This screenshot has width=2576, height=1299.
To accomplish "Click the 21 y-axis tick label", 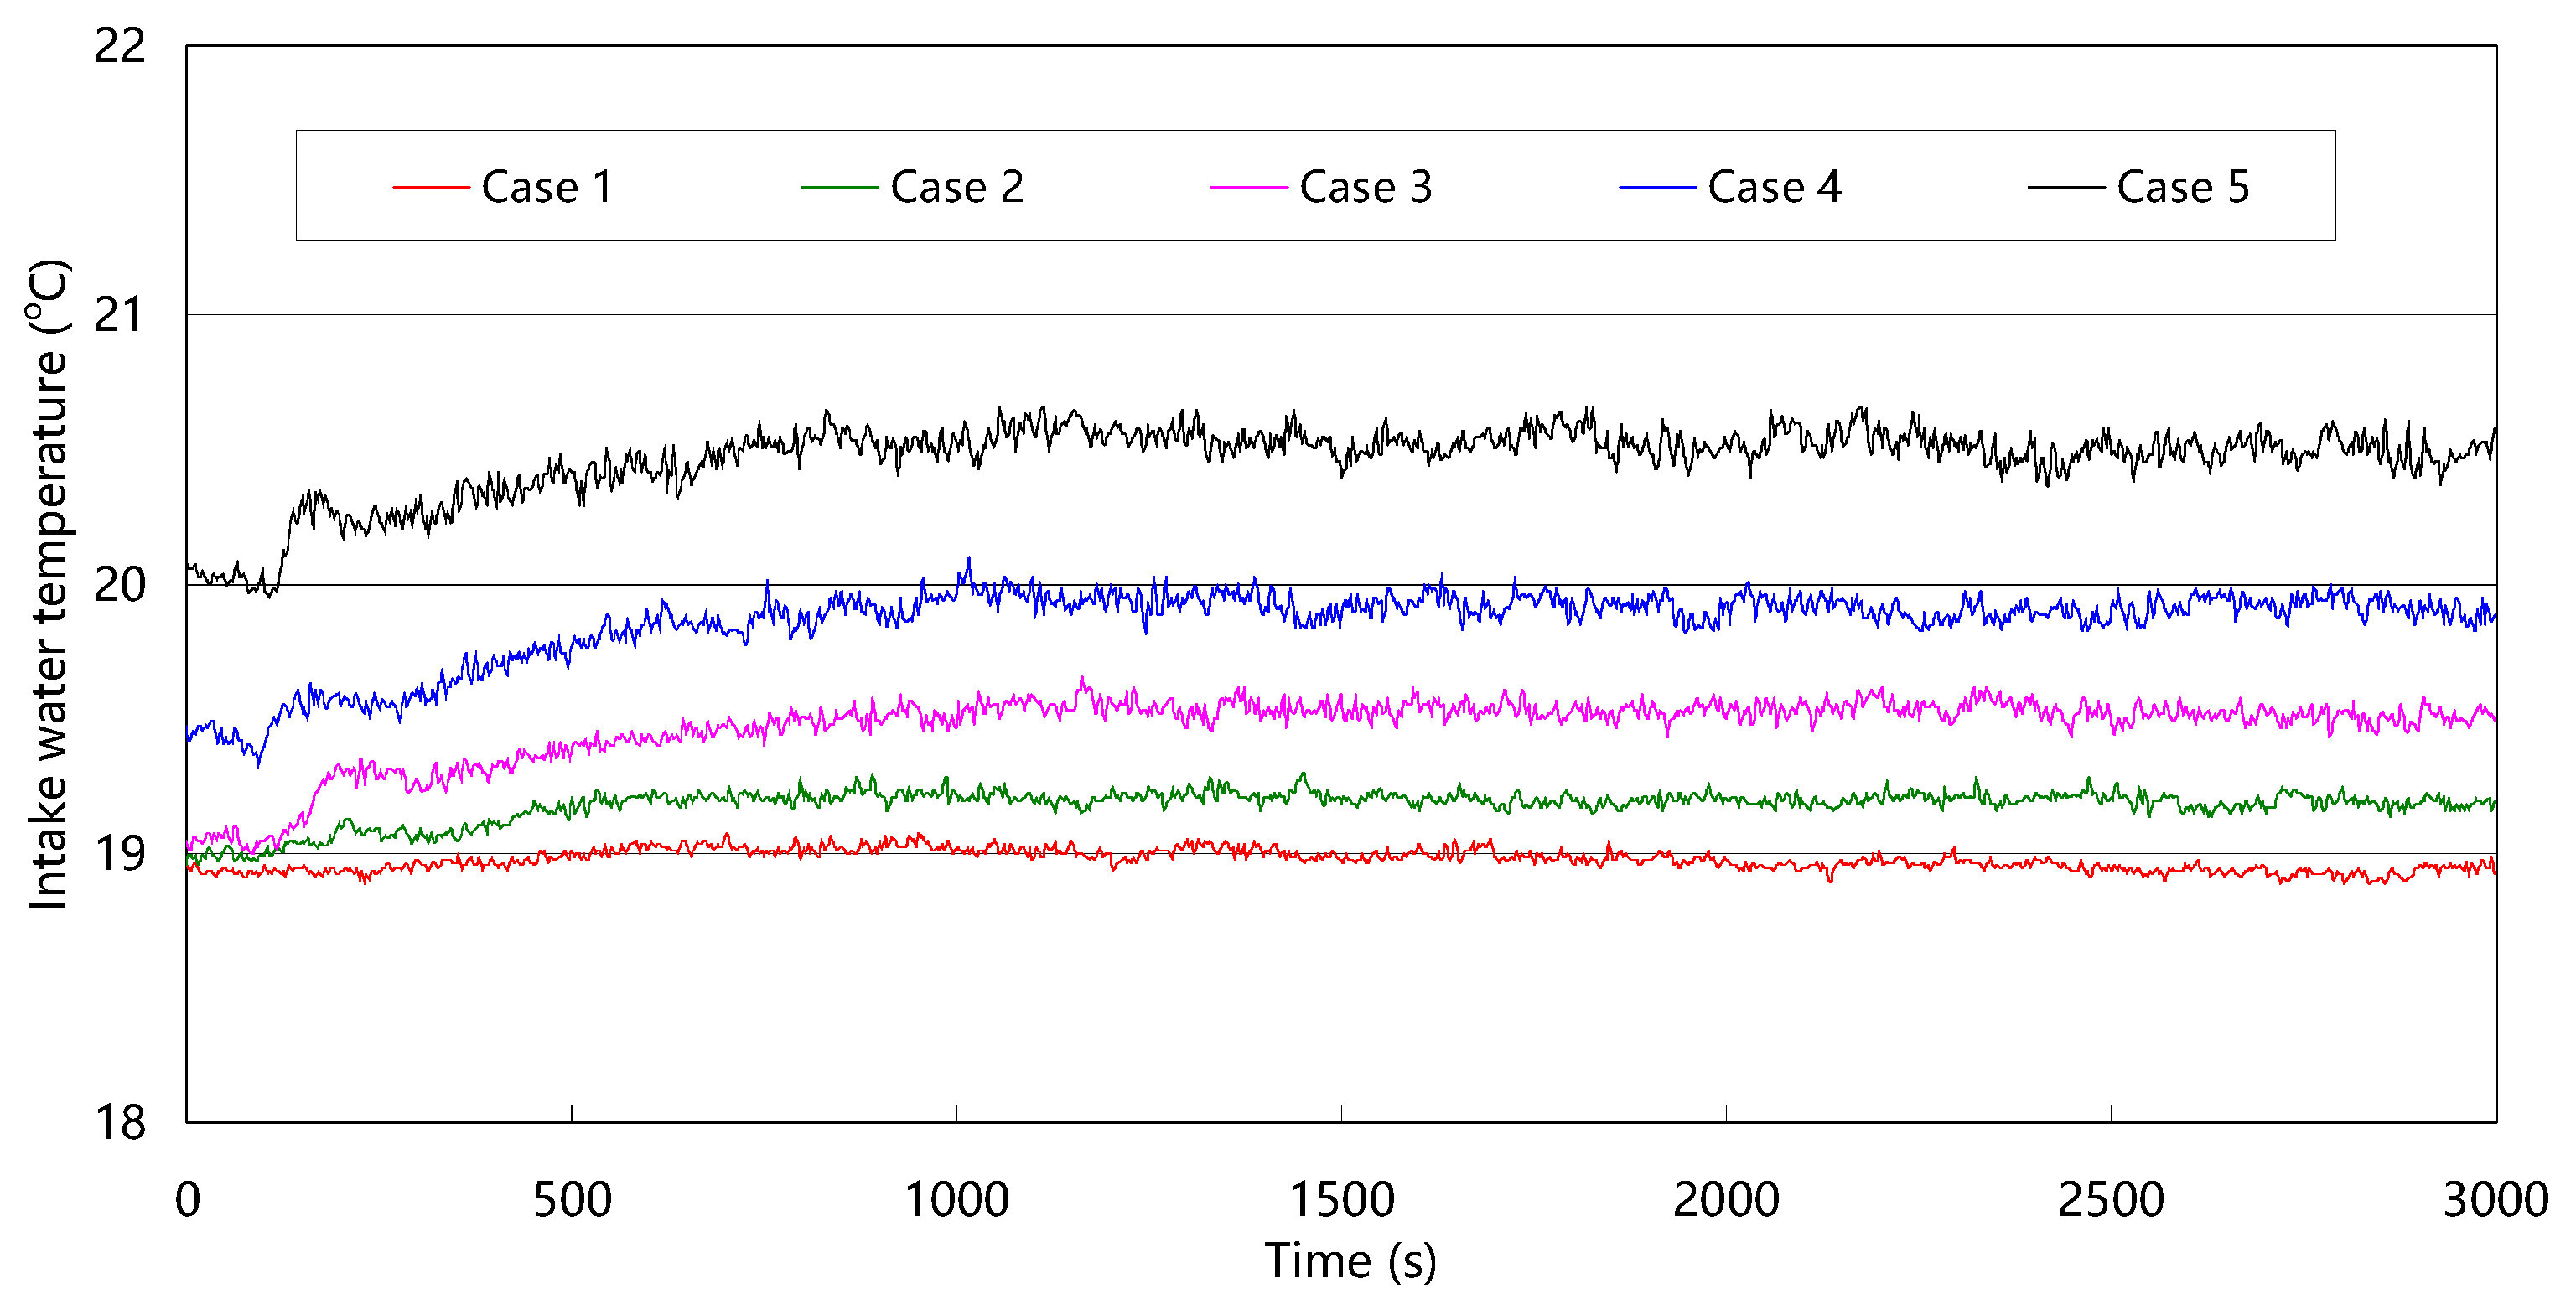I will [119, 315].
